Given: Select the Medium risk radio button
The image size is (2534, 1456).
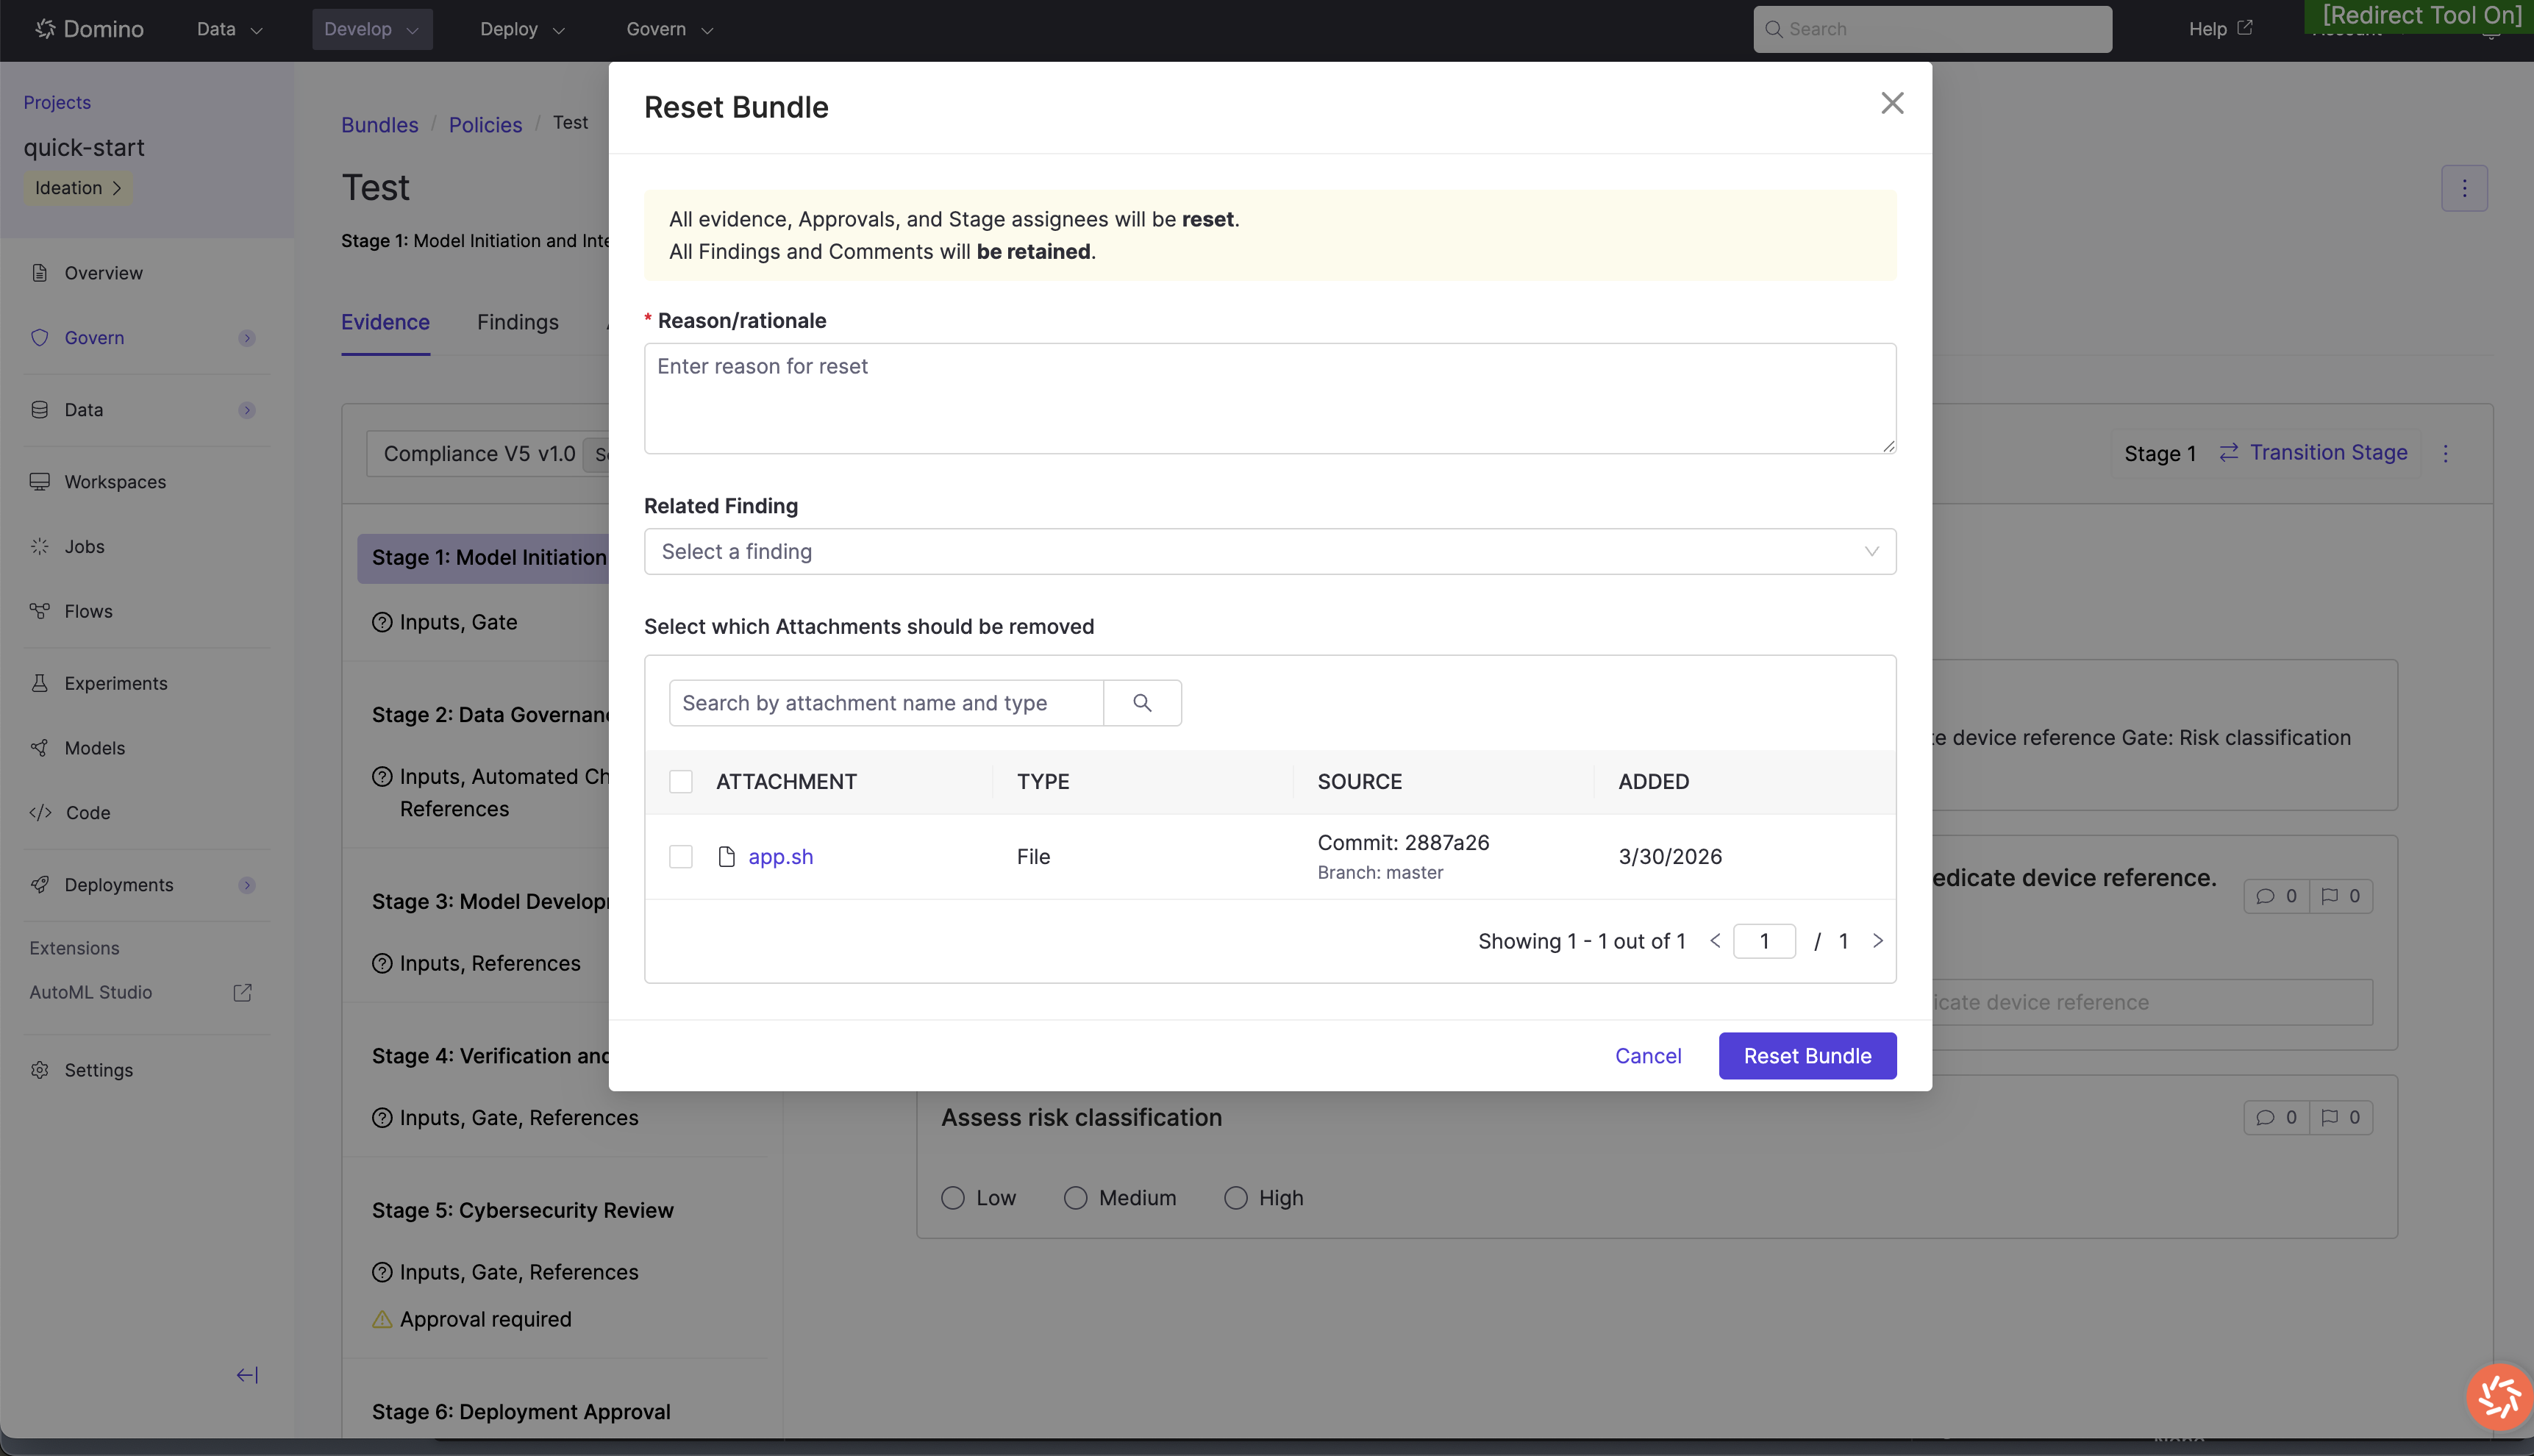Looking at the screenshot, I should (1075, 1198).
